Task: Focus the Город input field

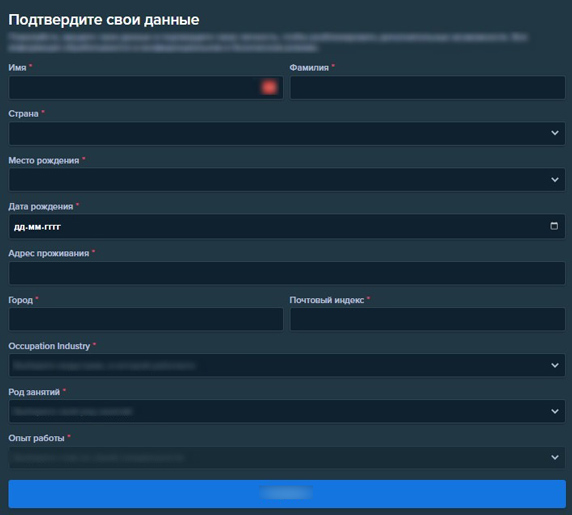Action: tap(146, 319)
